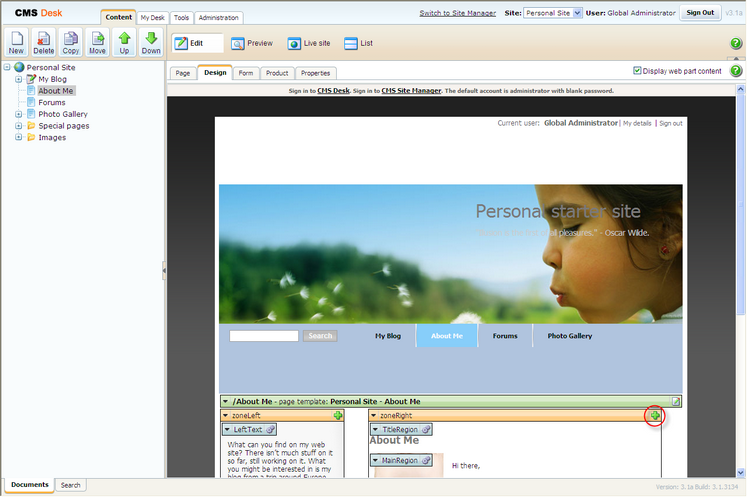This screenshot has height=497, width=747.
Task: Open zoneLeft menu arrow
Action: tap(226, 416)
